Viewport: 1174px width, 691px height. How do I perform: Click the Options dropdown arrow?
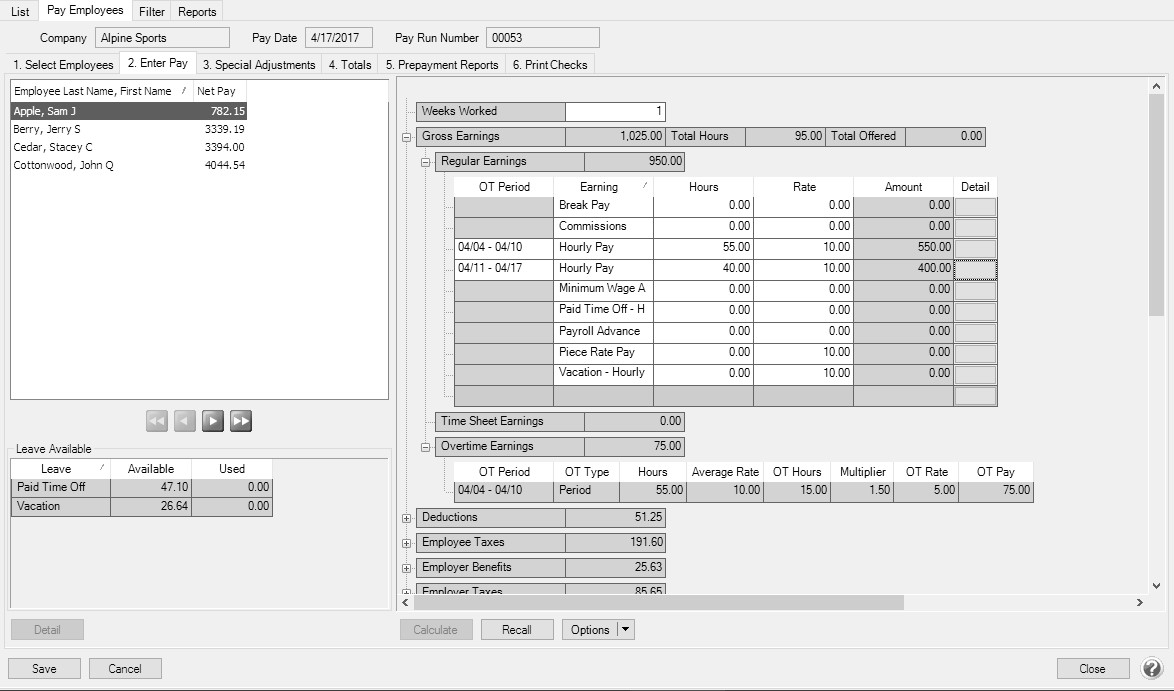pyautogui.click(x=626, y=629)
